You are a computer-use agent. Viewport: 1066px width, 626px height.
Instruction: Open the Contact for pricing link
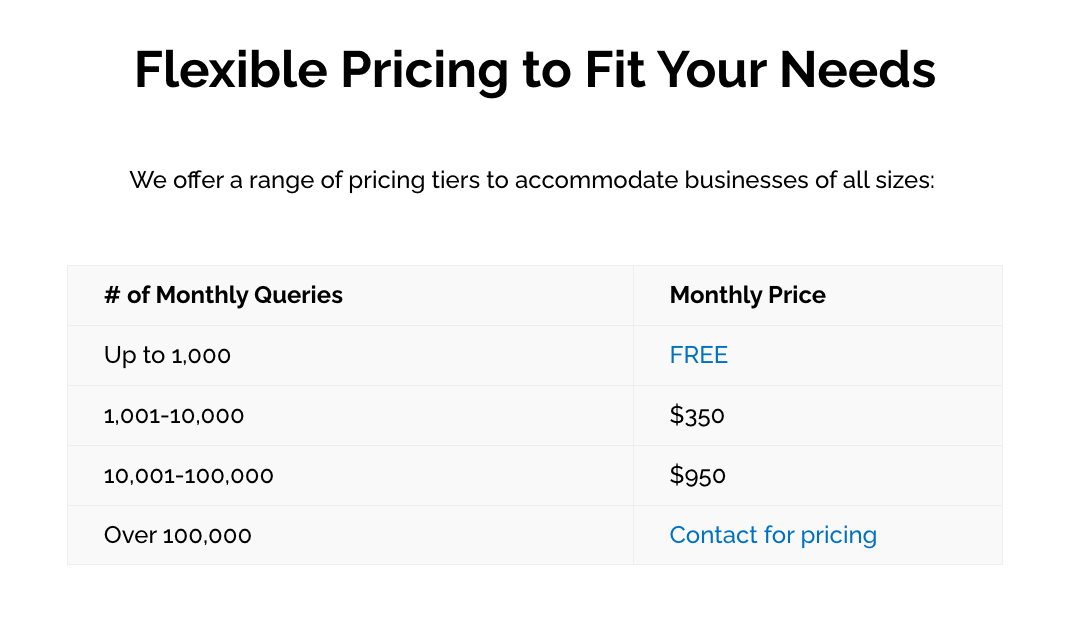click(773, 535)
